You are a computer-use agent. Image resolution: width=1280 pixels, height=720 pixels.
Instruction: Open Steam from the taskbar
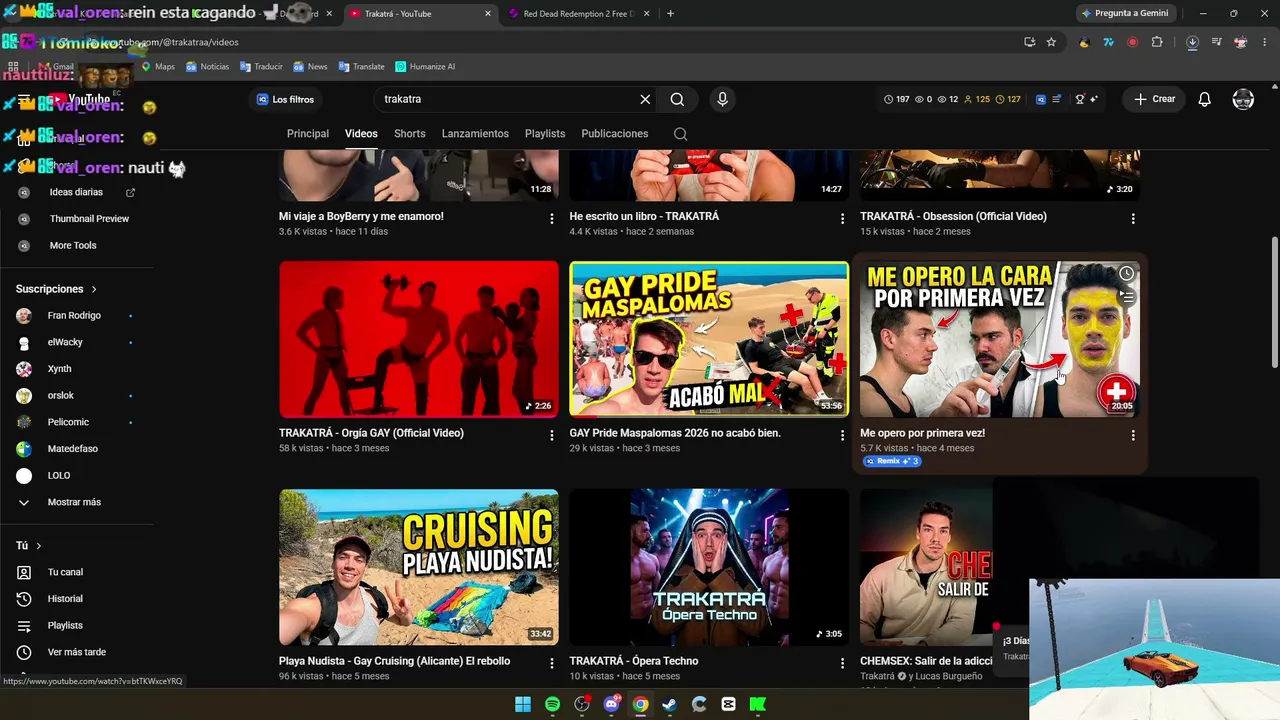[x=670, y=704]
